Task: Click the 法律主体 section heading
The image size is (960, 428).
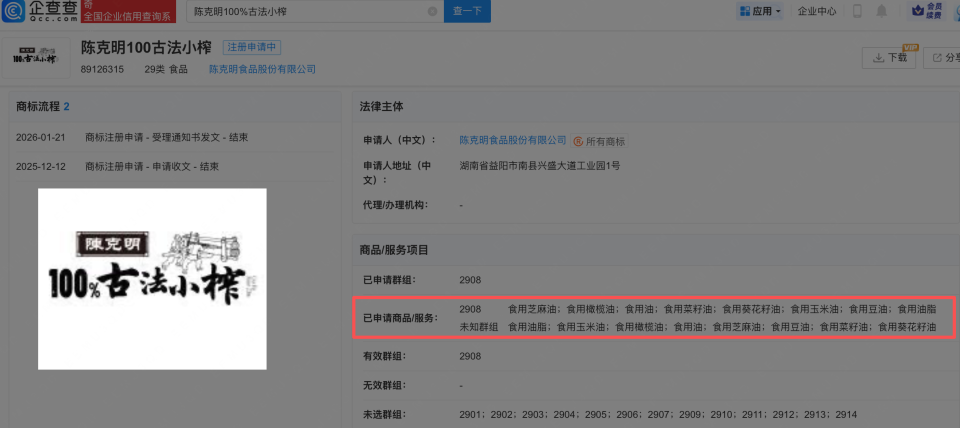Action: 381,107
